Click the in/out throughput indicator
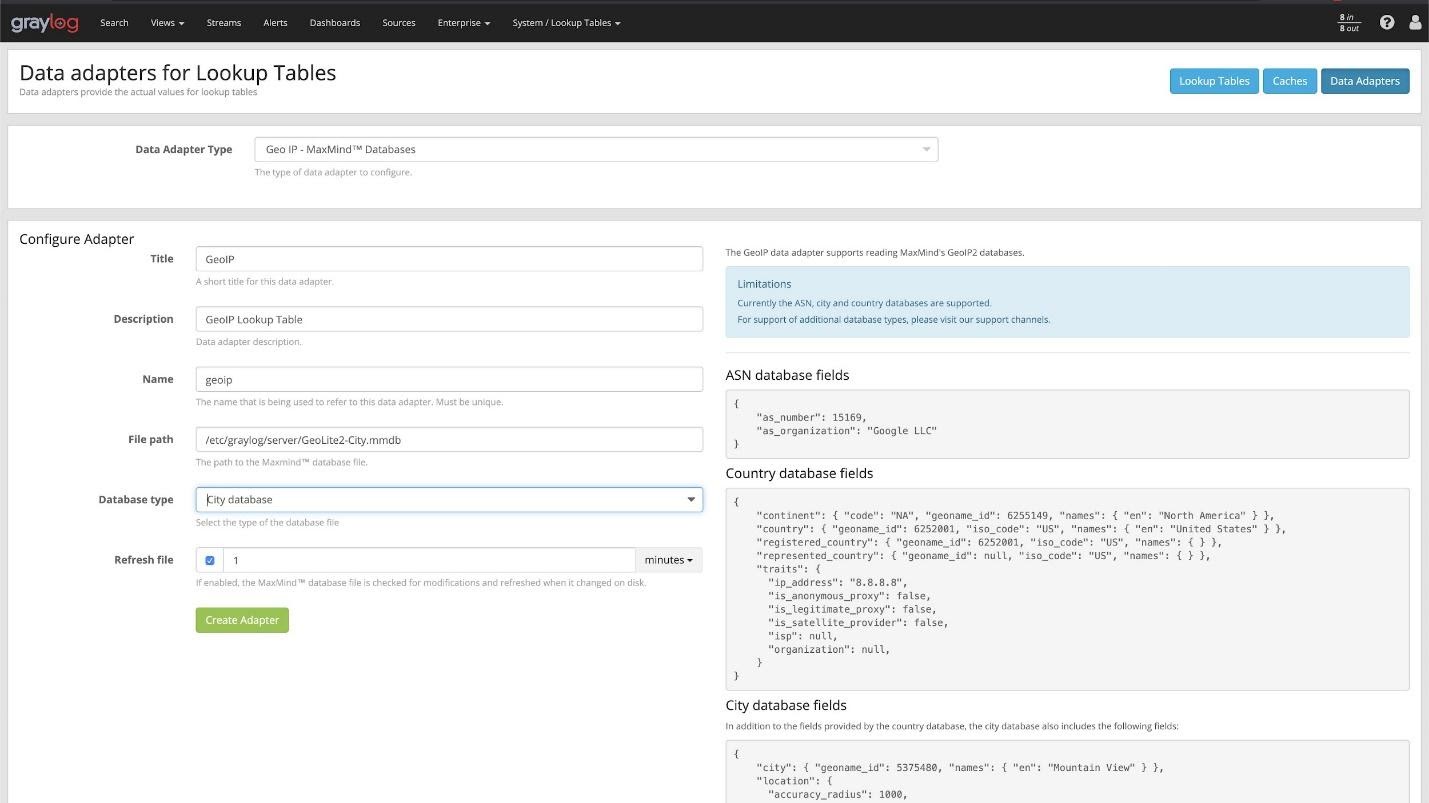This screenshot has width=1429, height=803. 1349,22
